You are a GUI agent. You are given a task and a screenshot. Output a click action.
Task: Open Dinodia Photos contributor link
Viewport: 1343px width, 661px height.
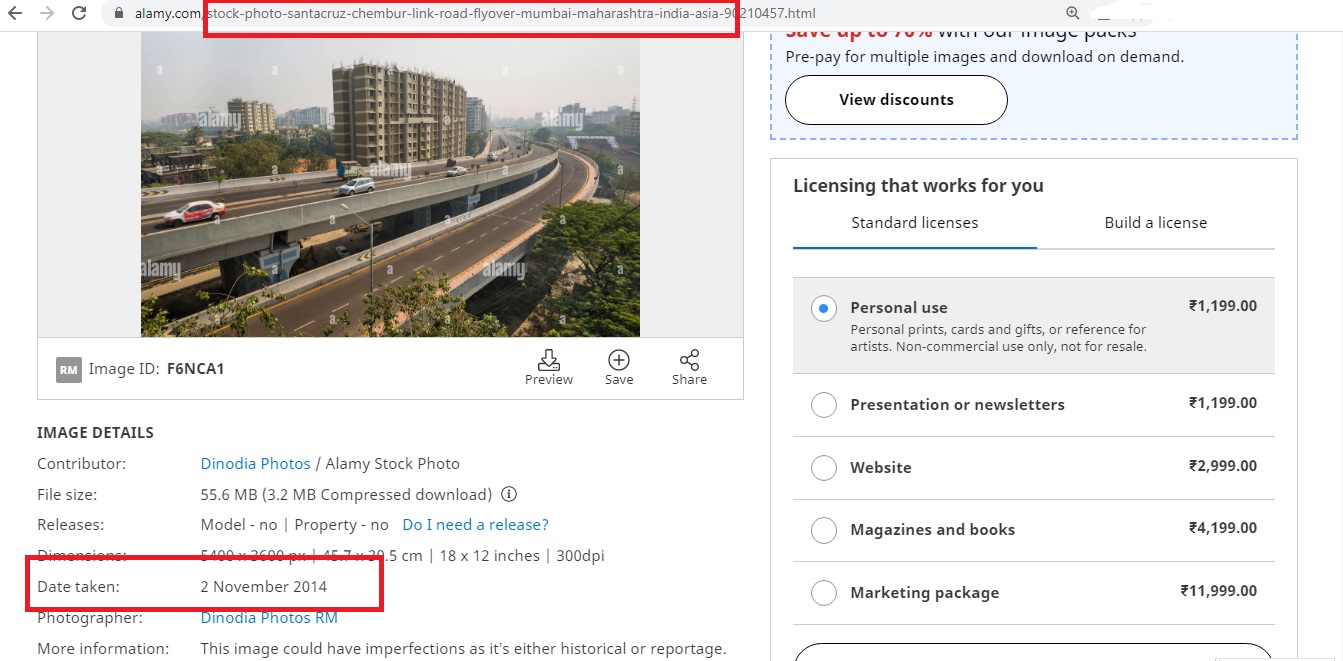(x=256, y=464)
